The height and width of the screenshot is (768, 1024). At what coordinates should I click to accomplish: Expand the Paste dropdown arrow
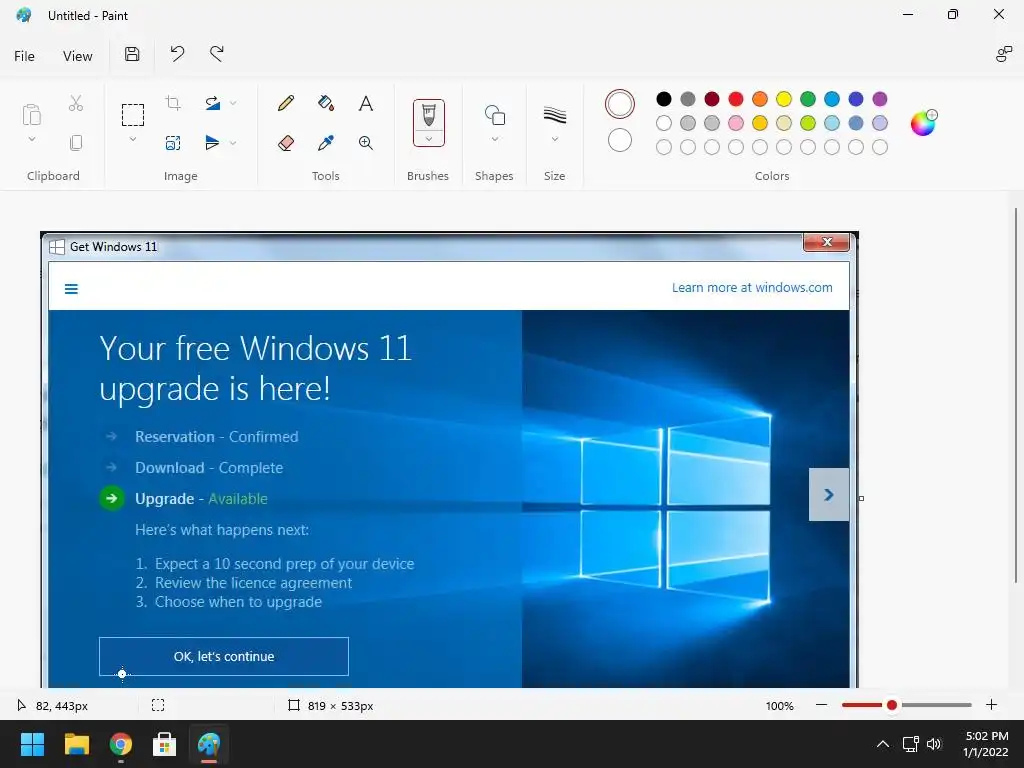click(31, 139)
